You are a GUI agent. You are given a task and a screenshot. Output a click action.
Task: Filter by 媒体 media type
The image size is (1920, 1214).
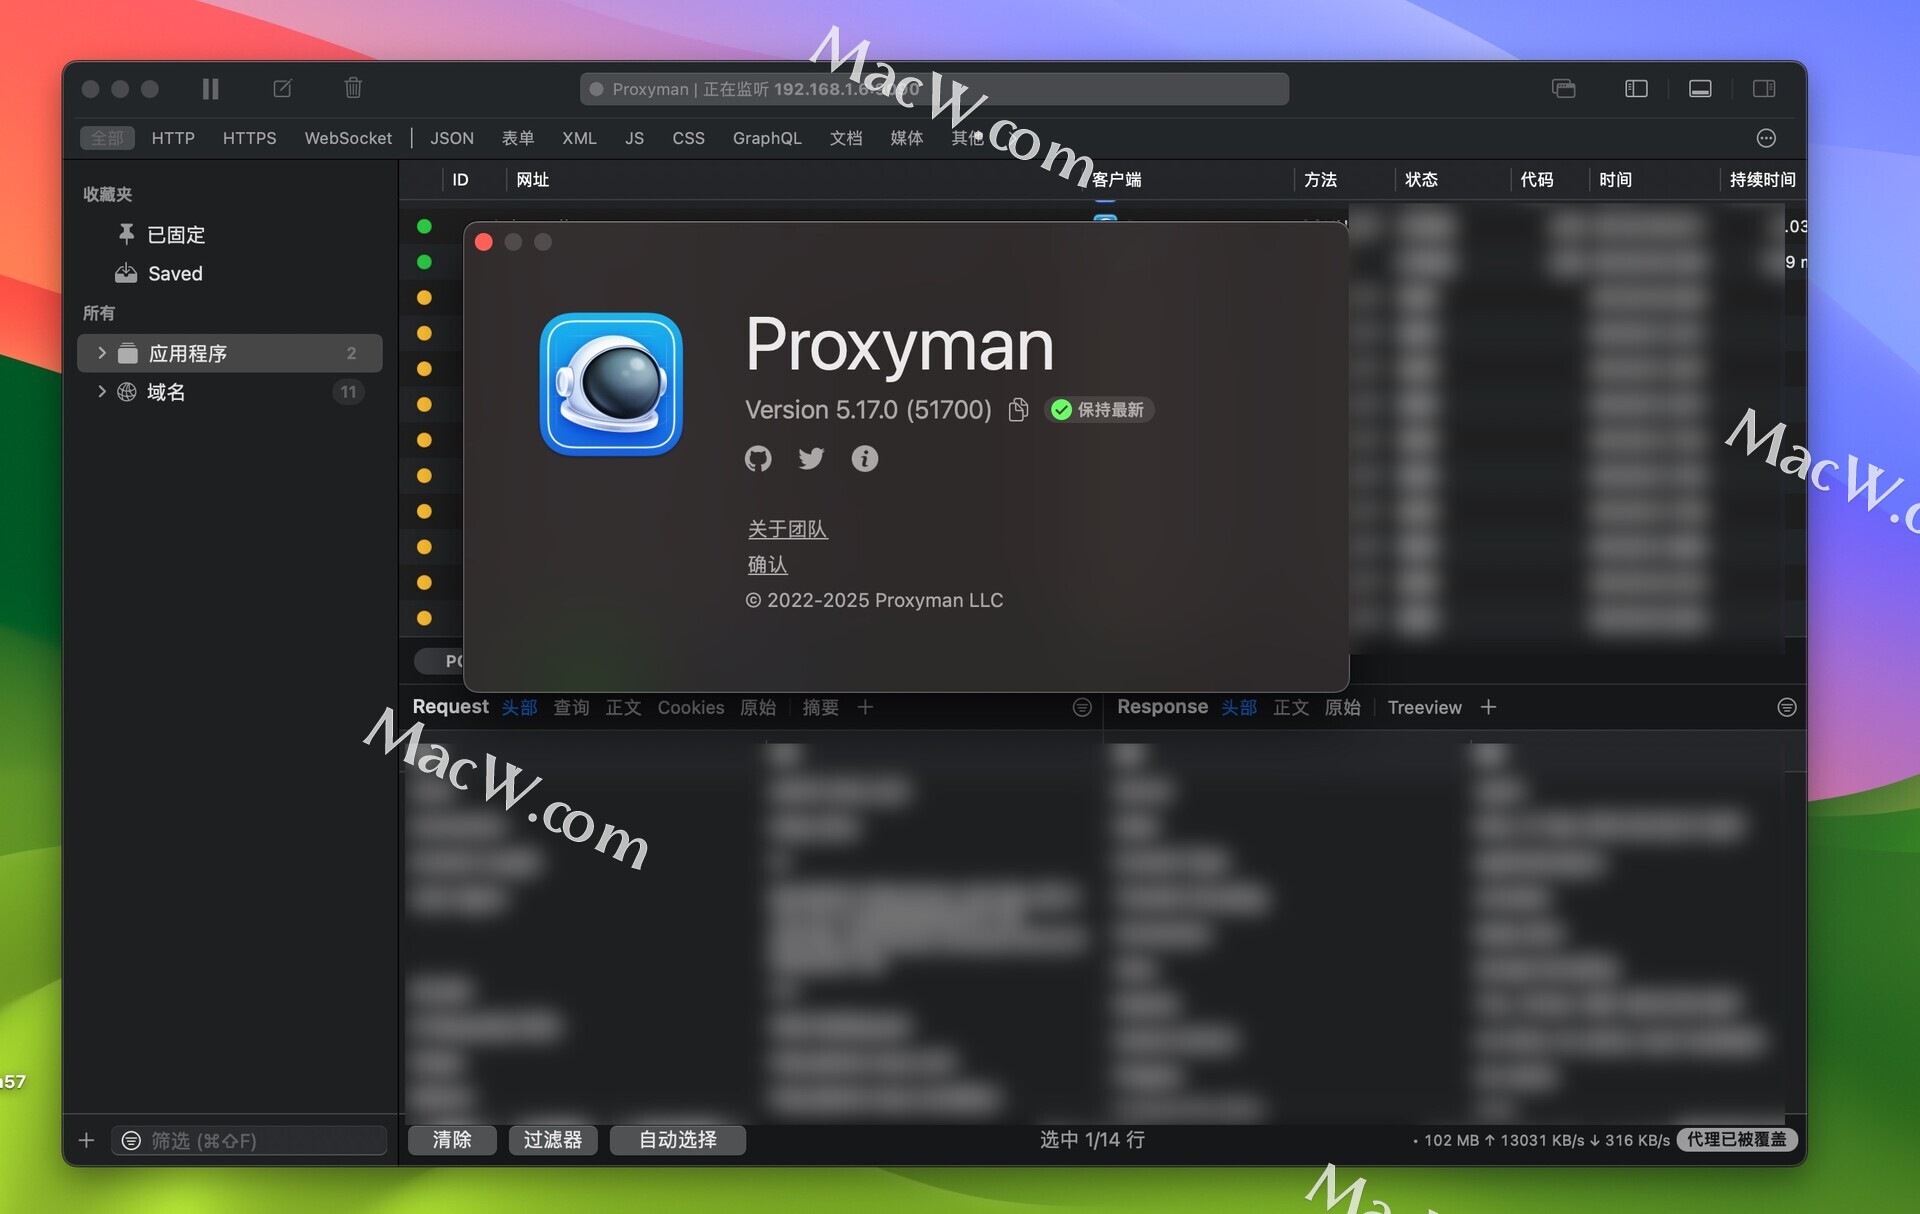[x=907, y=138]
